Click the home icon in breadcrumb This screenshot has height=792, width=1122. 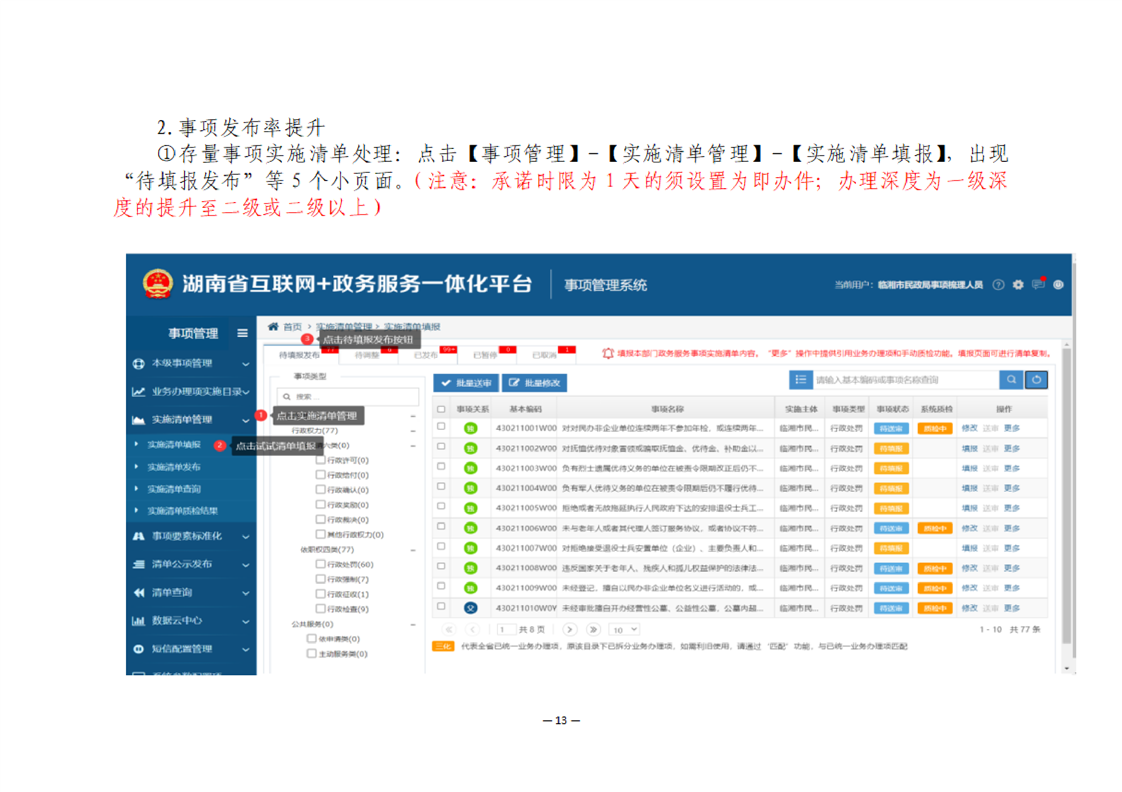273,327
